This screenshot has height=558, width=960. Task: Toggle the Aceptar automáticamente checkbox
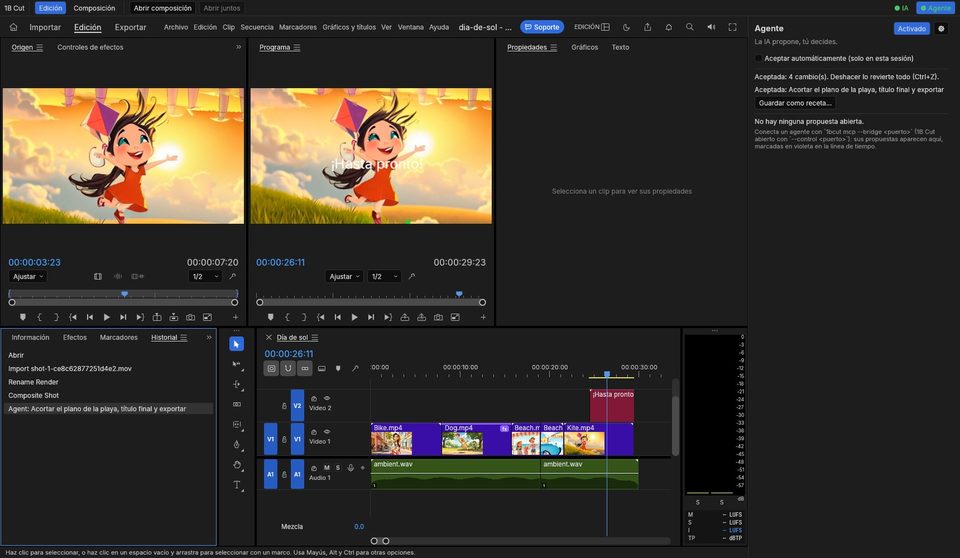pyautogui.click(x=759, y=58)
